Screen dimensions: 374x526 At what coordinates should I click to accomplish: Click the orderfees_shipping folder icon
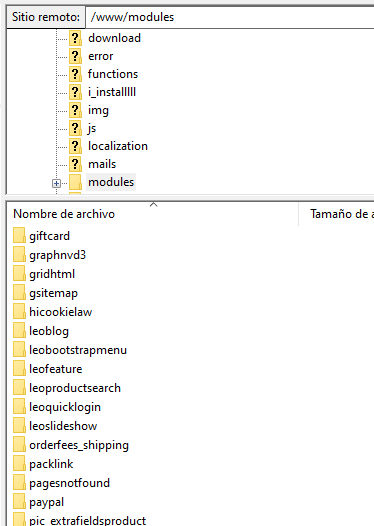pos(19,444)
